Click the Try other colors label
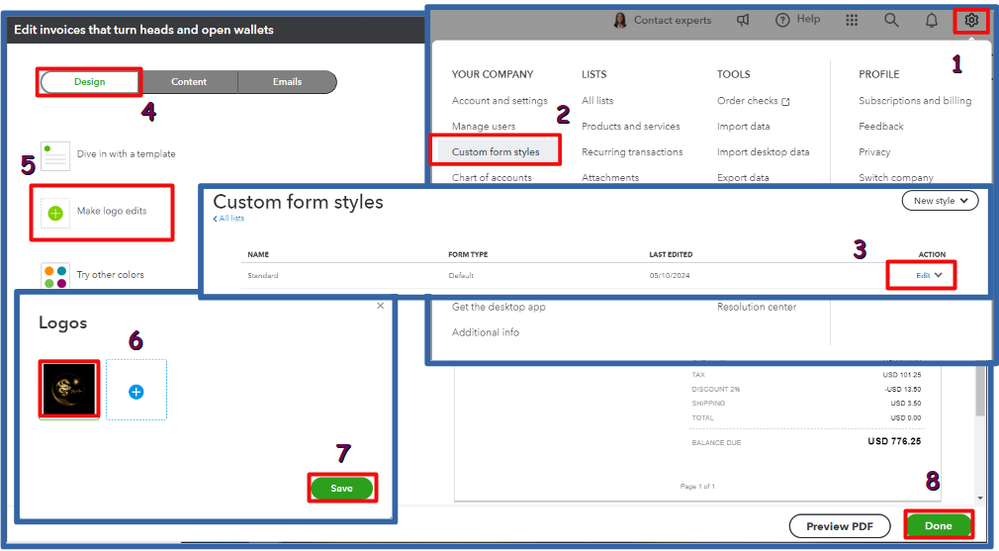Screen dimensions: 999x551 tap(110, 275)
